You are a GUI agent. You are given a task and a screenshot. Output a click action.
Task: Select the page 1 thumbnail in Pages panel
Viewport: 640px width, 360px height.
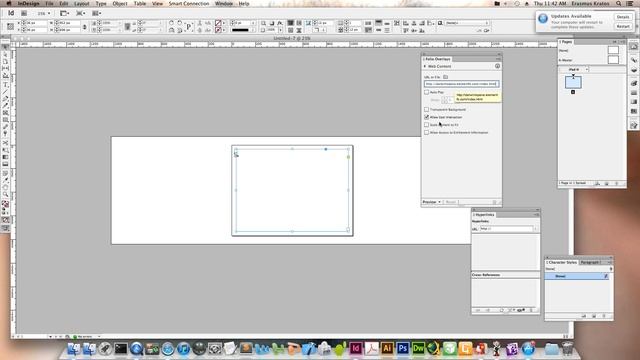(x=573, y=82)
